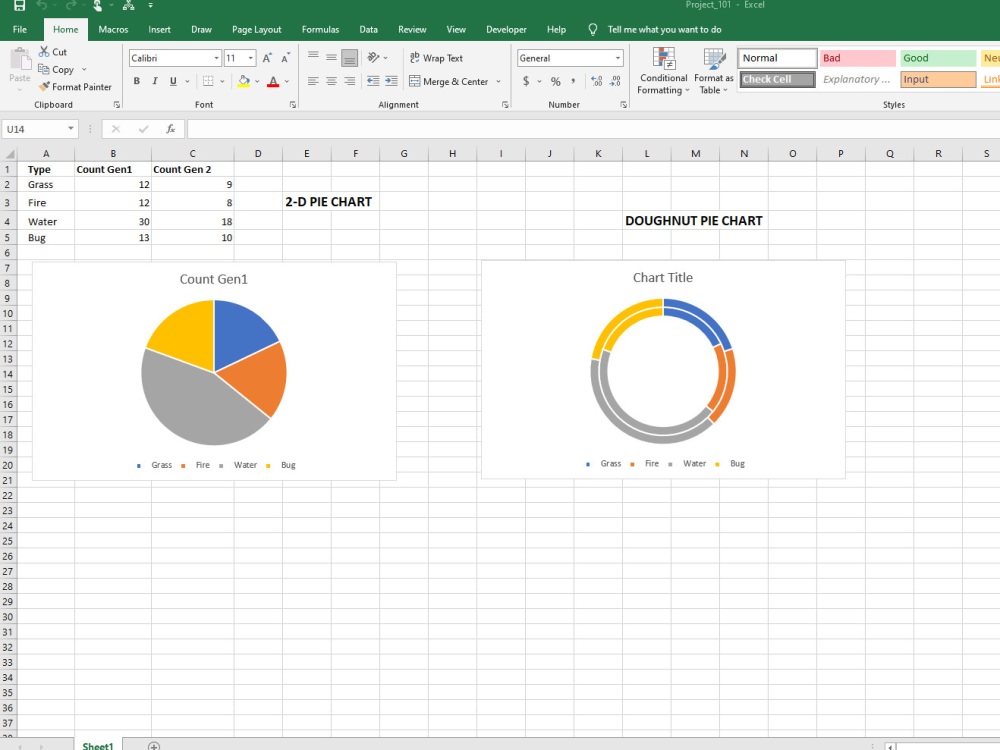Click the Accounting dollar format icon
The image size is (1000, 750).
pos(526,81)
